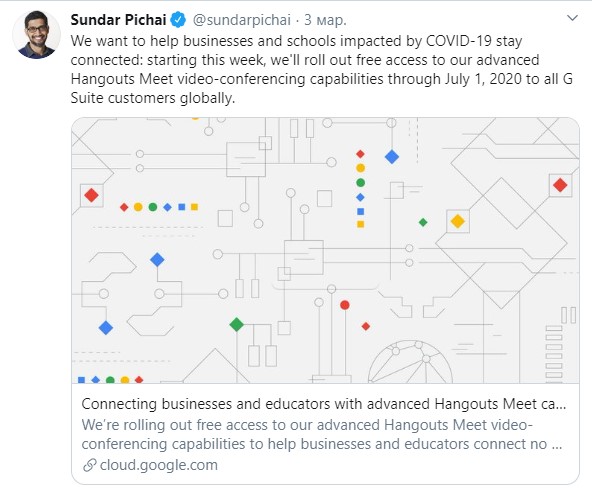Expand the tweet options chevron
The width and height of the screenshot is (592, 495).
click(572, 18)
